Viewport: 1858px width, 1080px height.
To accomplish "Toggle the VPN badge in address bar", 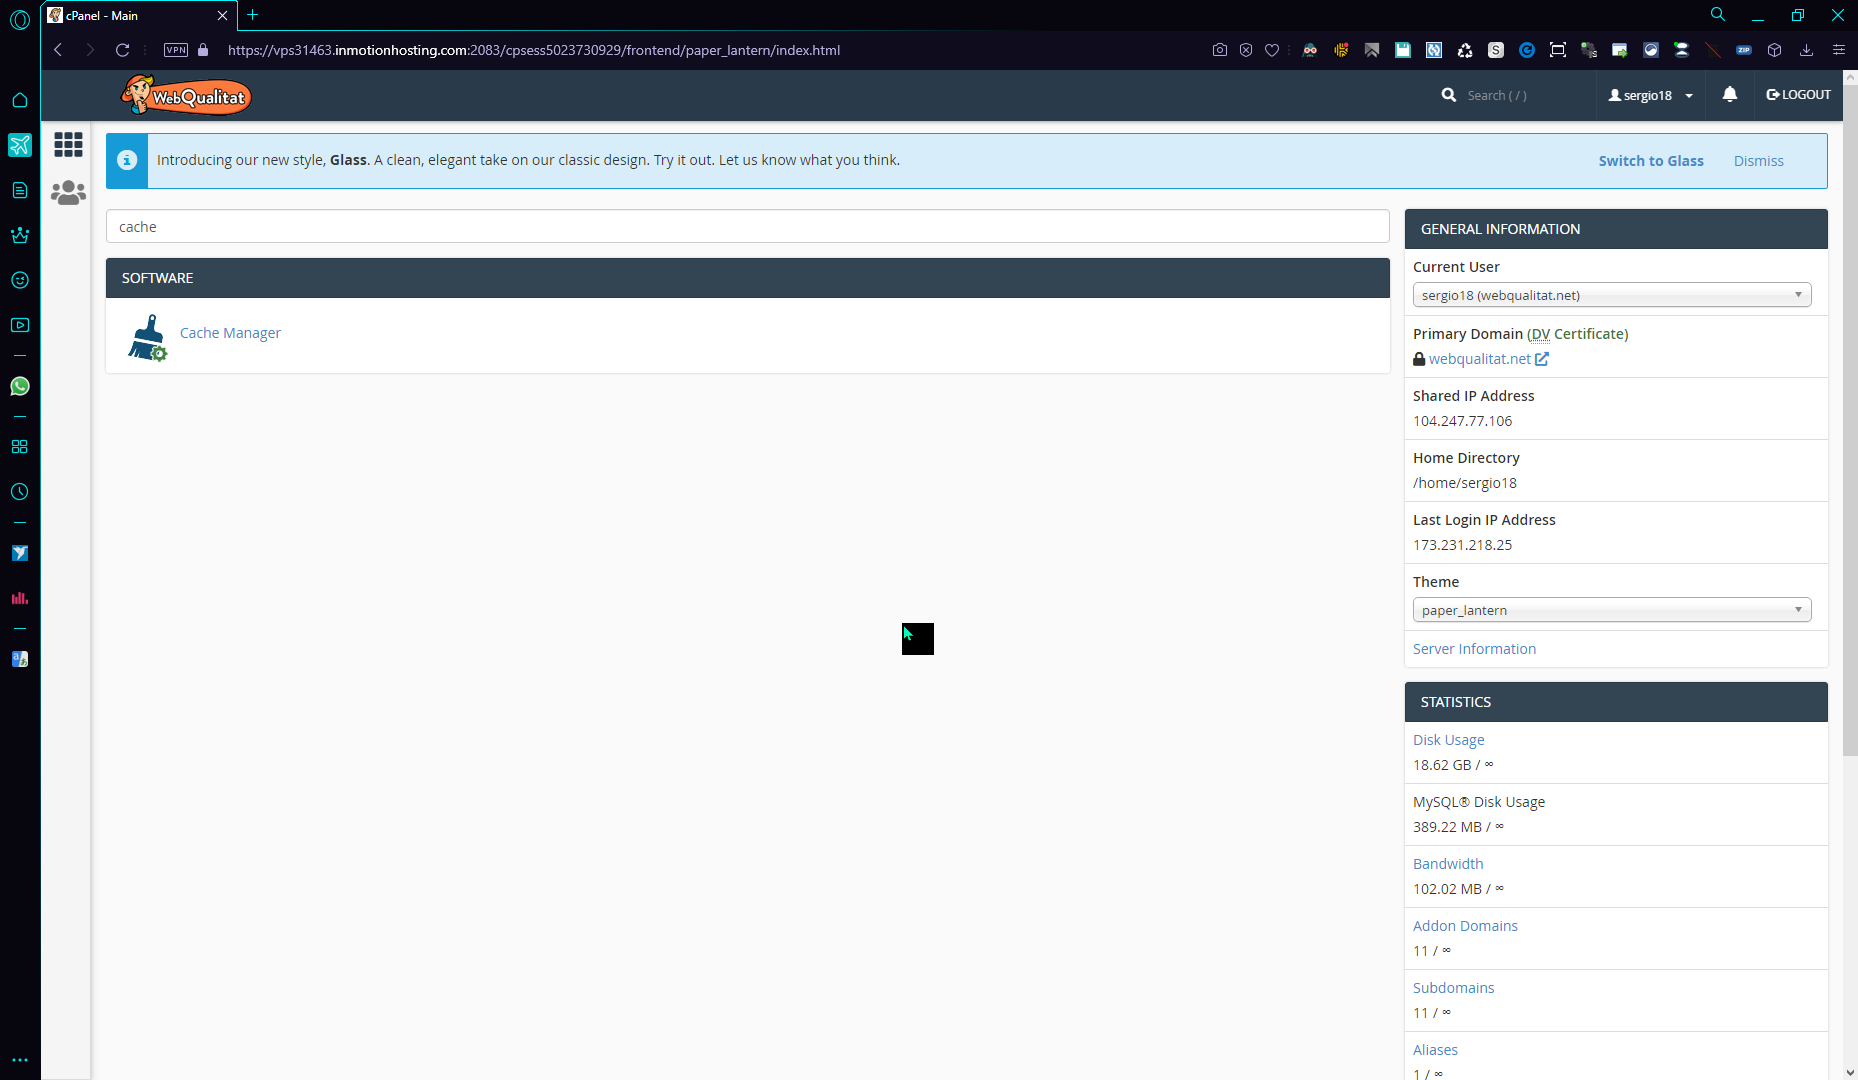I will click(x=176, y=50).
